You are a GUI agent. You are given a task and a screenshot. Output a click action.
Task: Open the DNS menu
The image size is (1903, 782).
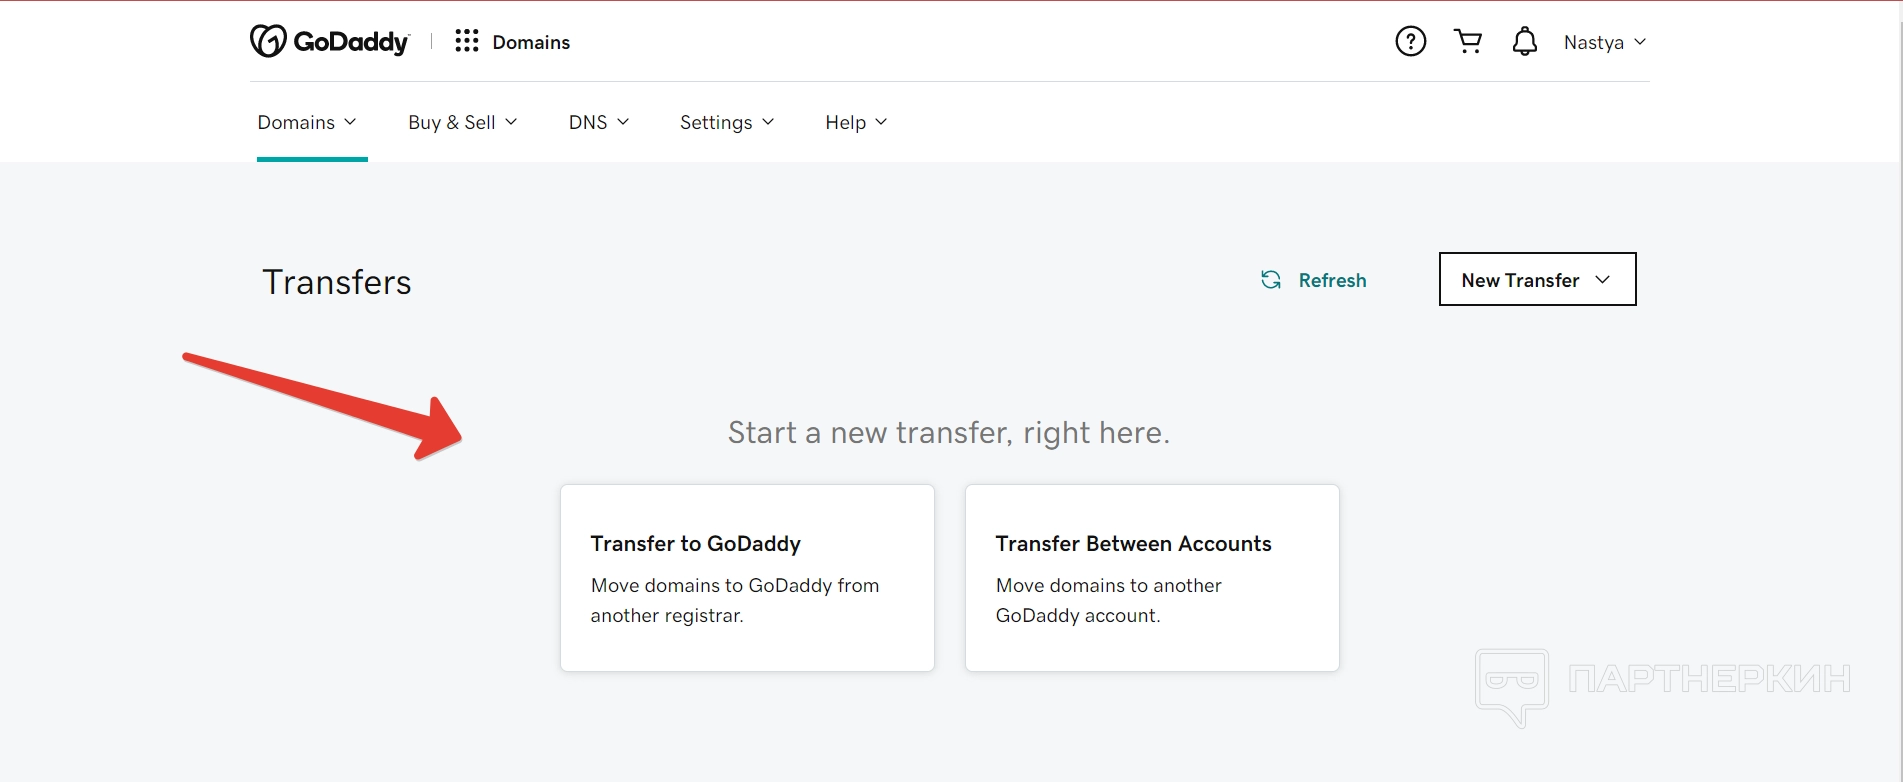pos(598,122)
